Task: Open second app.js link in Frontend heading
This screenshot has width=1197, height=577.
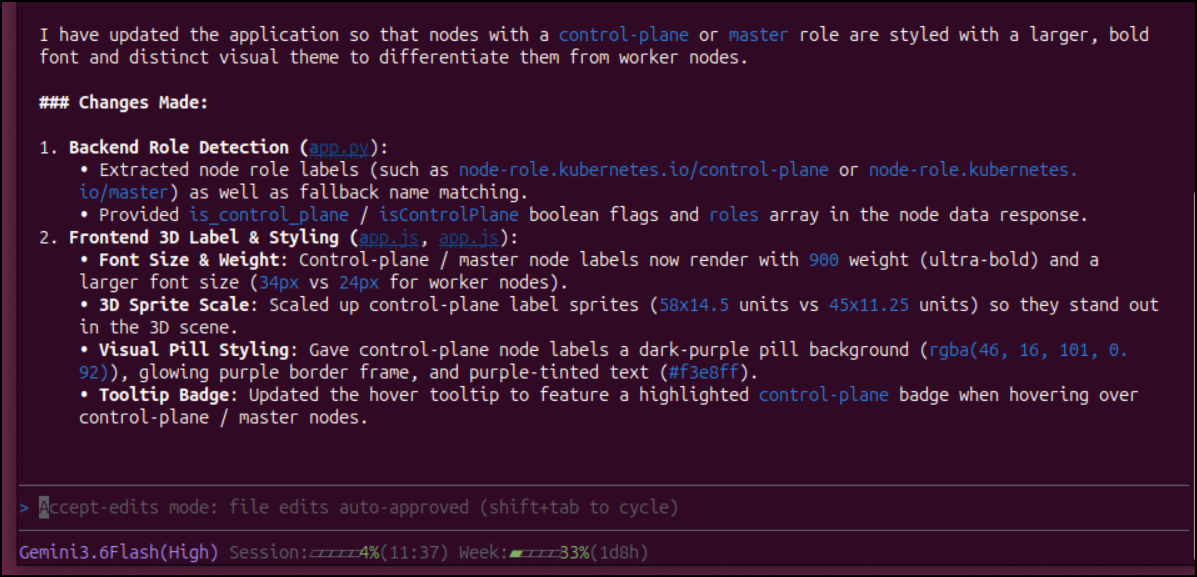Action: click(x=468, y=237)
